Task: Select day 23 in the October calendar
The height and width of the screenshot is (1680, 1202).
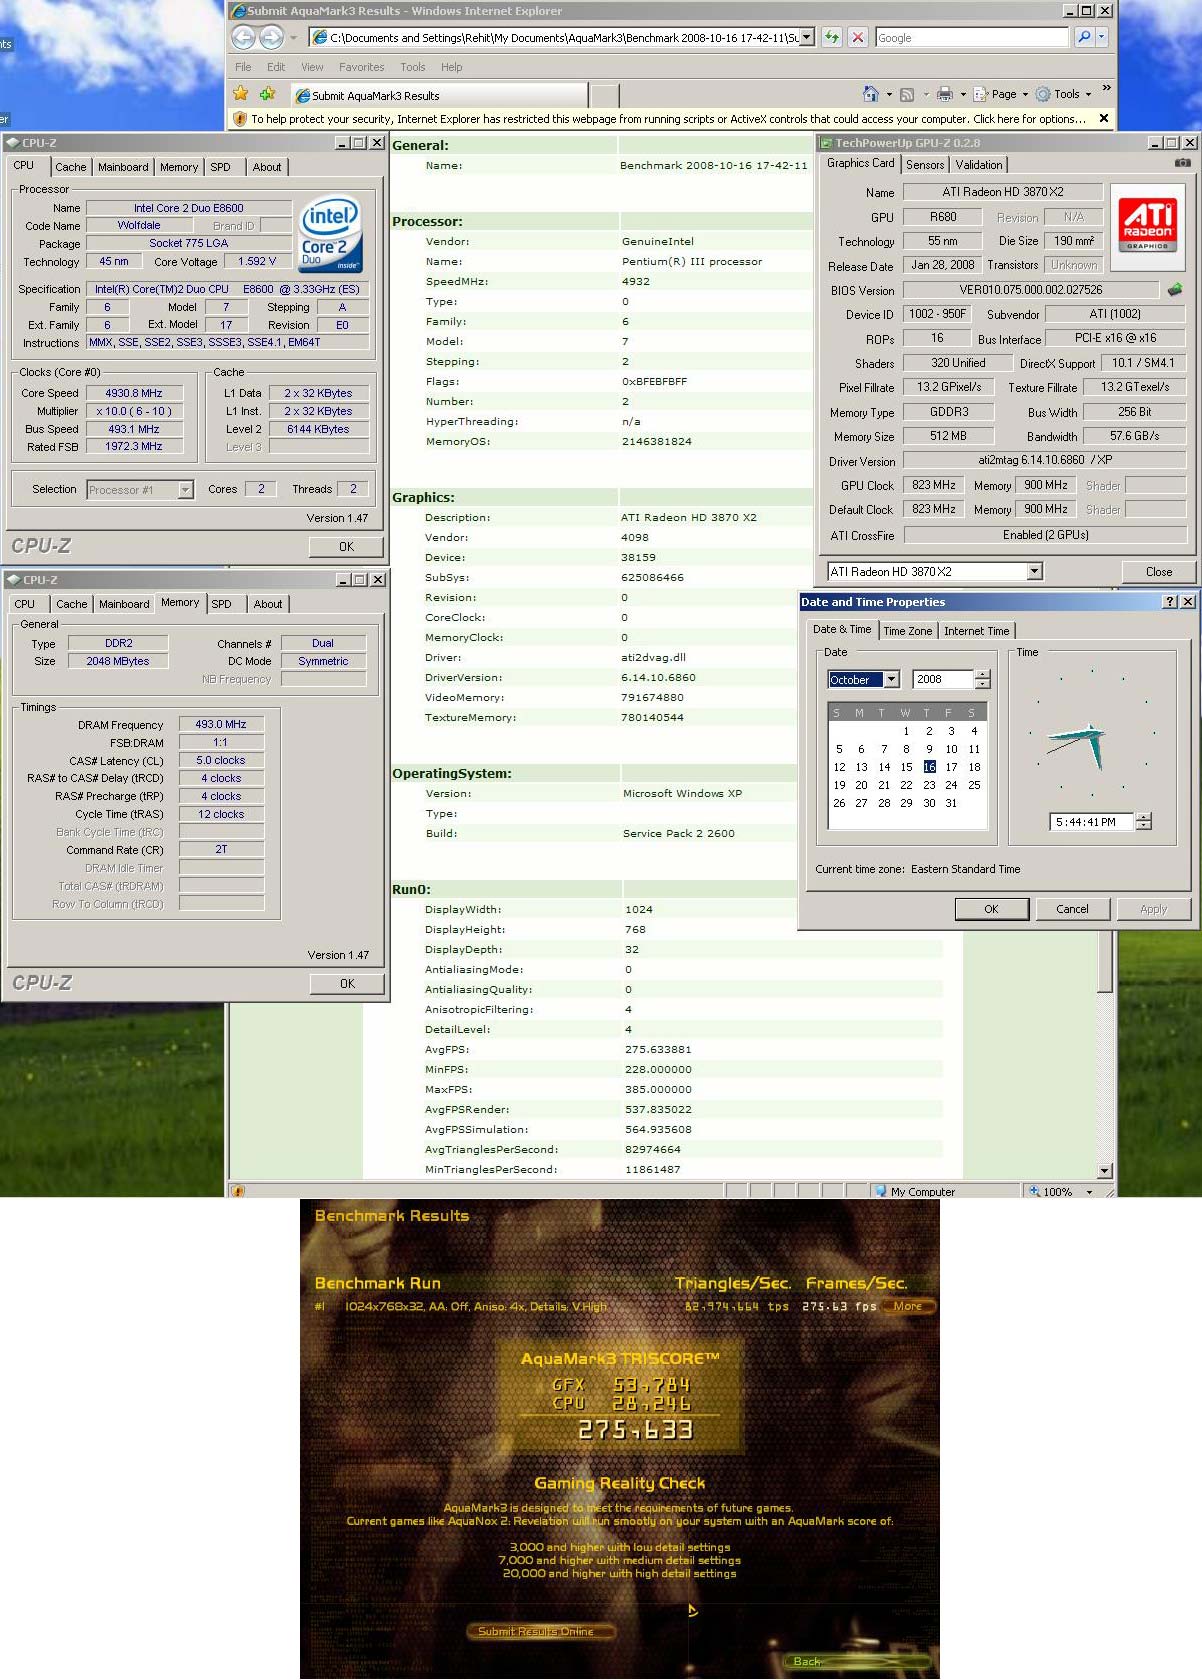Action: 929,785
